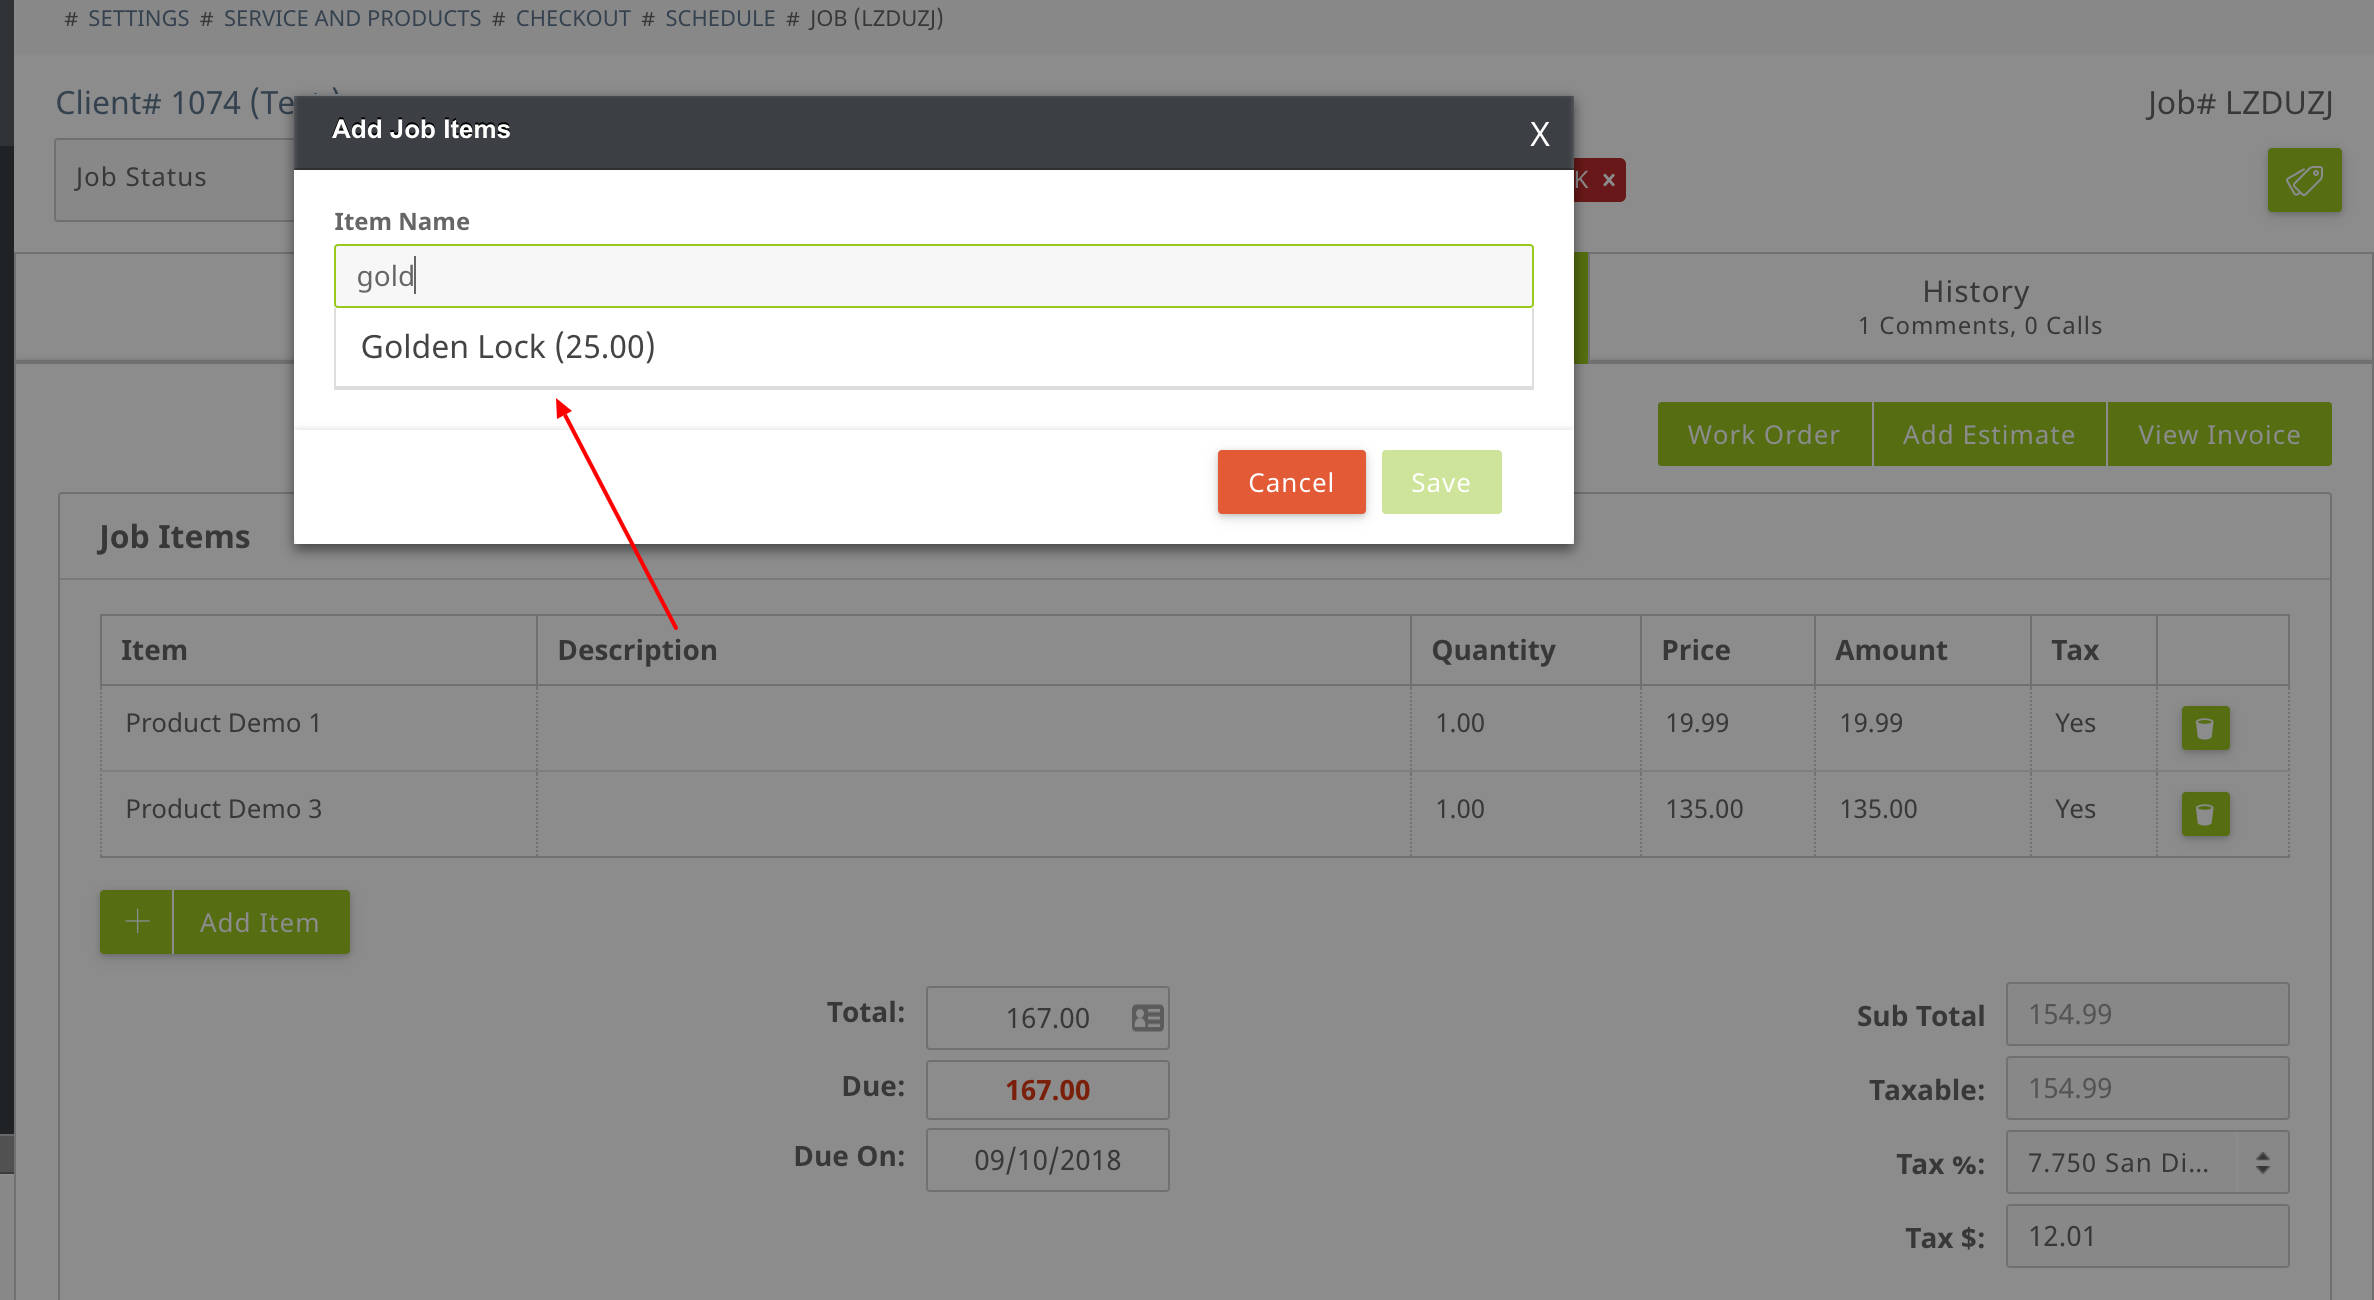Click the plus icon next to Add Item
This screenshot has width=2374, height=1300.
[x=136, y=921]
